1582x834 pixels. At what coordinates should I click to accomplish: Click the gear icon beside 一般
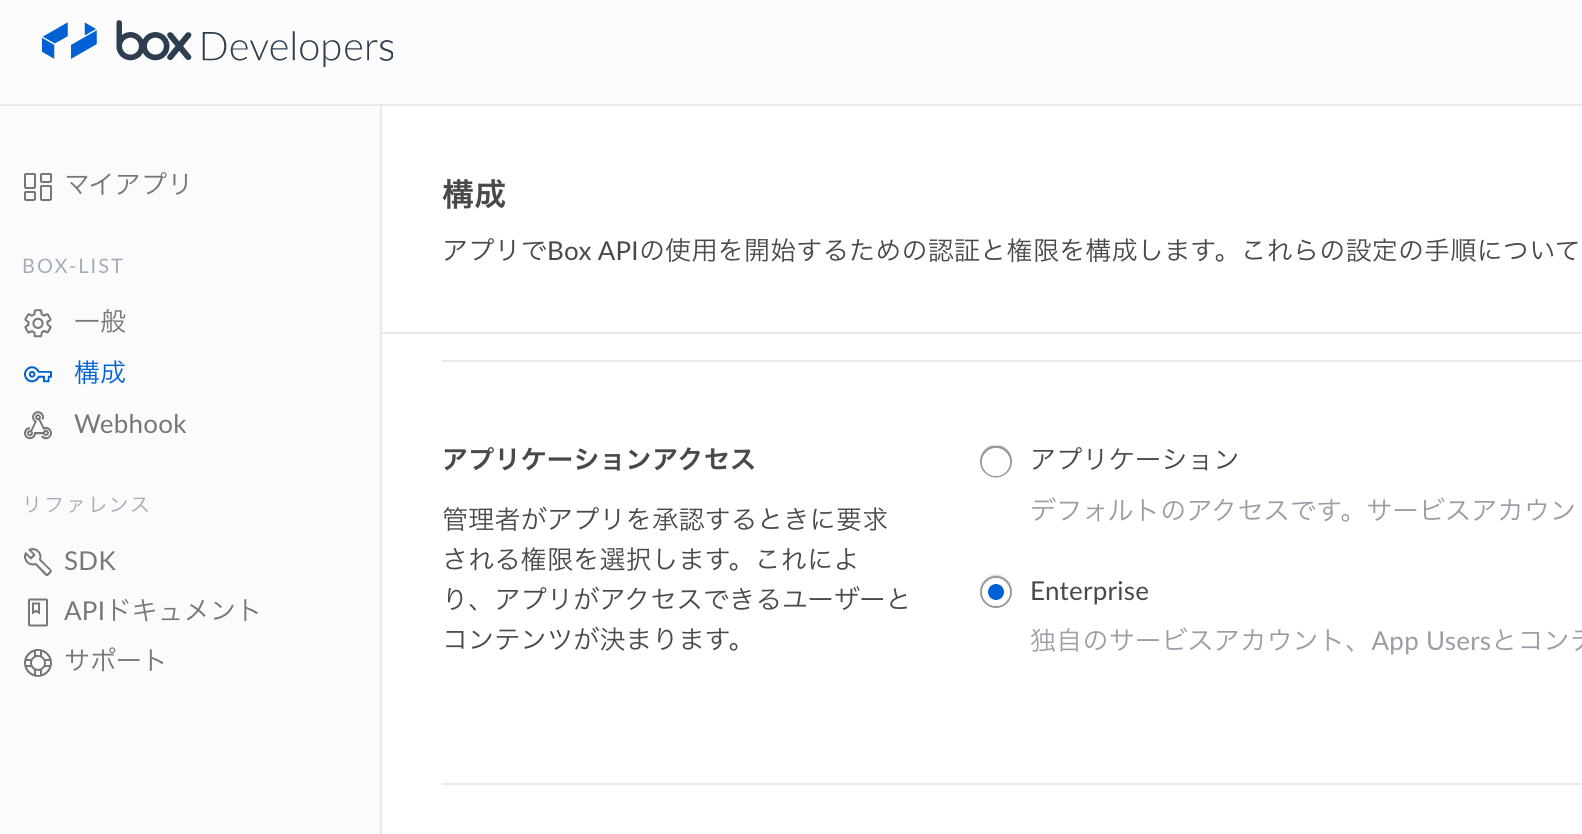37,322
